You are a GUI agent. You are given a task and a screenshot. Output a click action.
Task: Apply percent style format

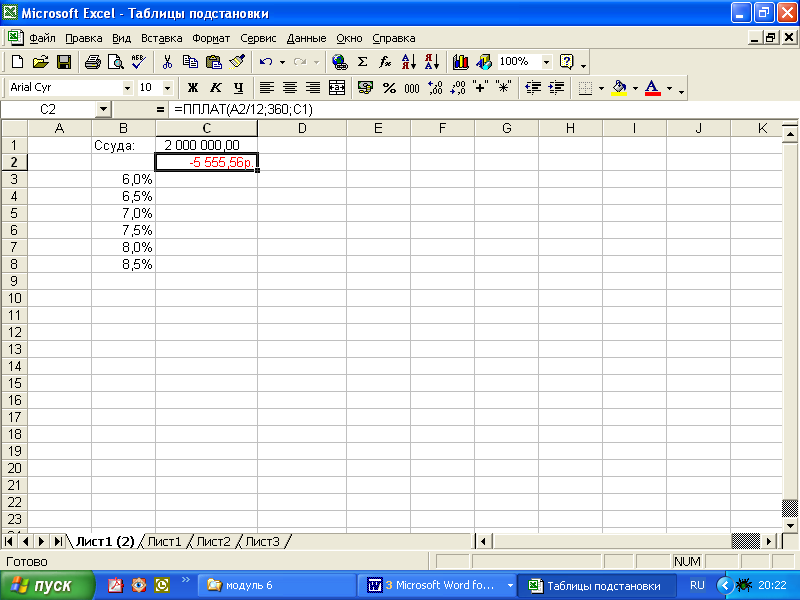pyautogui.click(x=389, y=88)
